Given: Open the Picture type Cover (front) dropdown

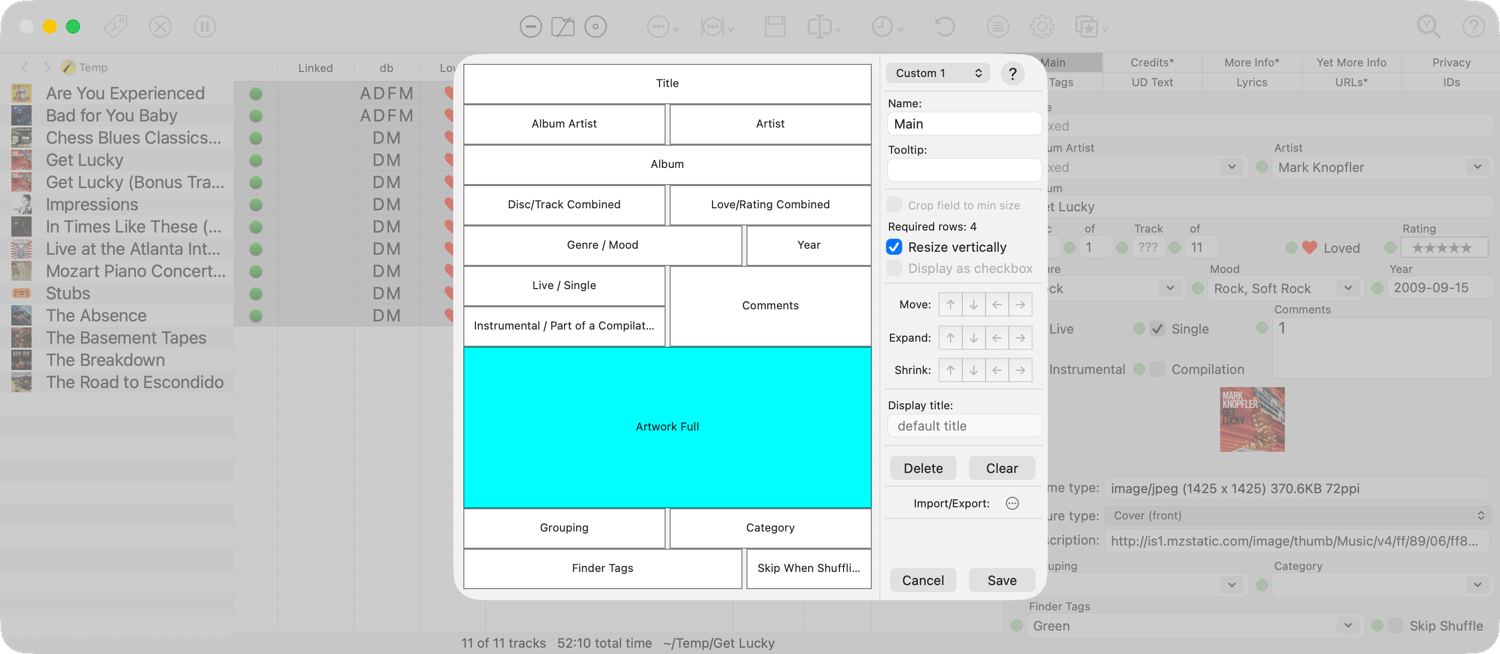Looking at the screenshot, I should (1297, 516).
